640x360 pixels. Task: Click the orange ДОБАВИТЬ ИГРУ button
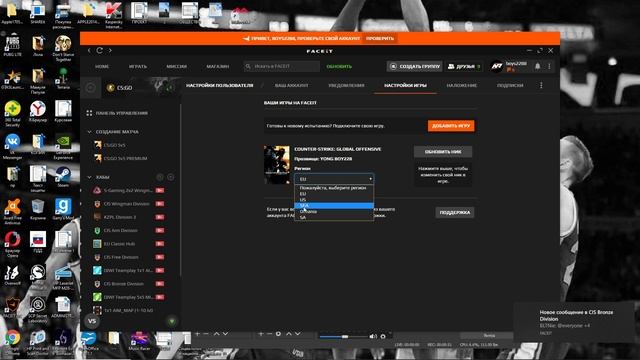(x=451, y=126)
